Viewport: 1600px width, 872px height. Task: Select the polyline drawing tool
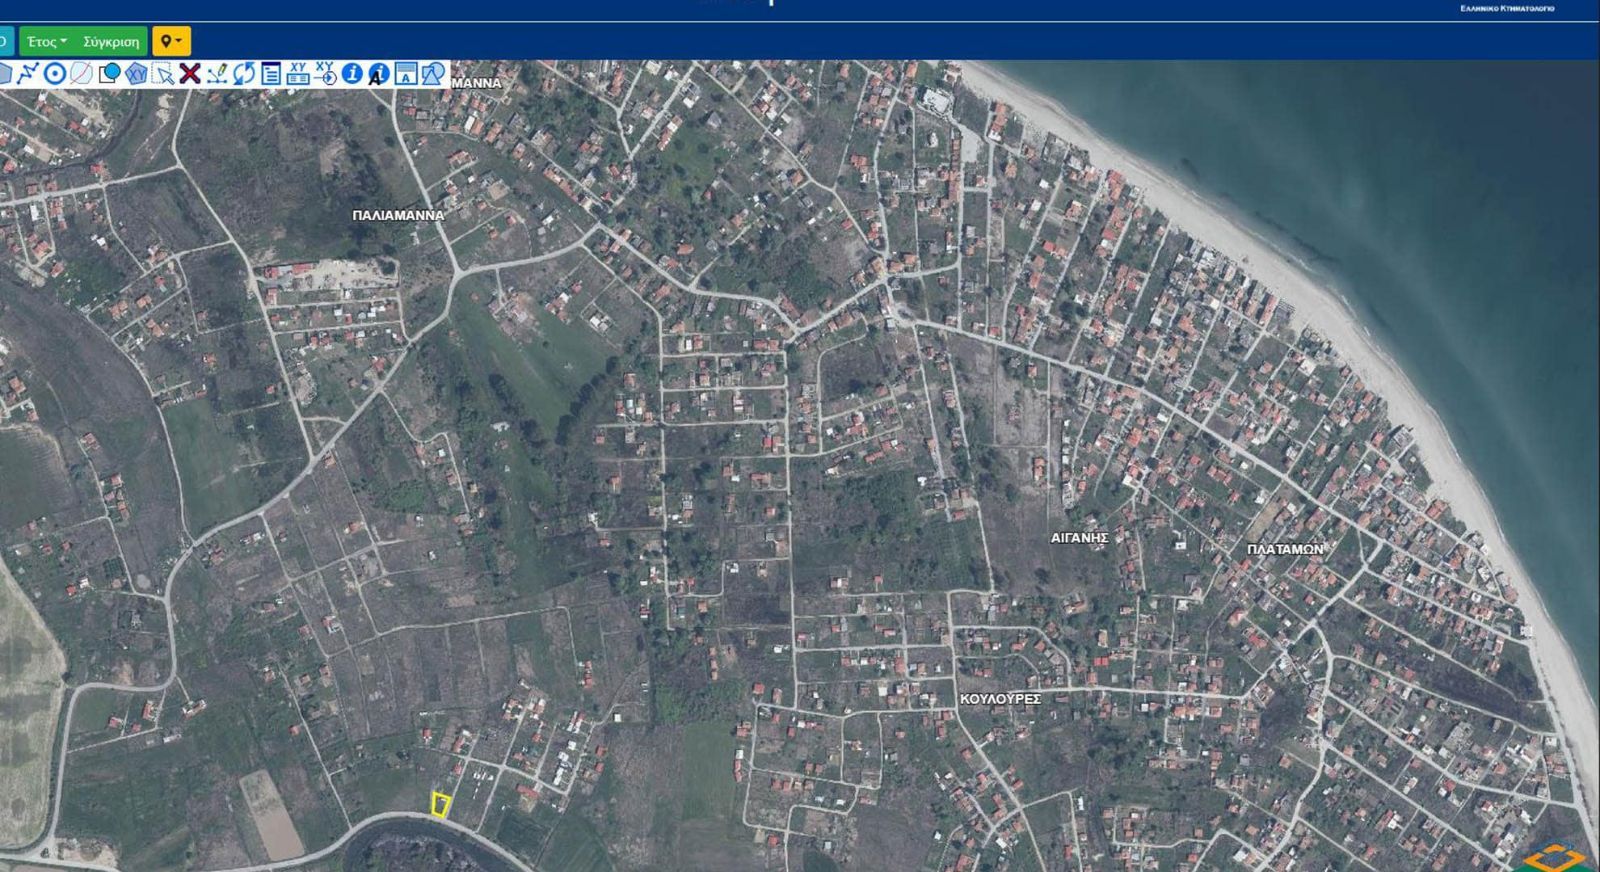(28, 73)
